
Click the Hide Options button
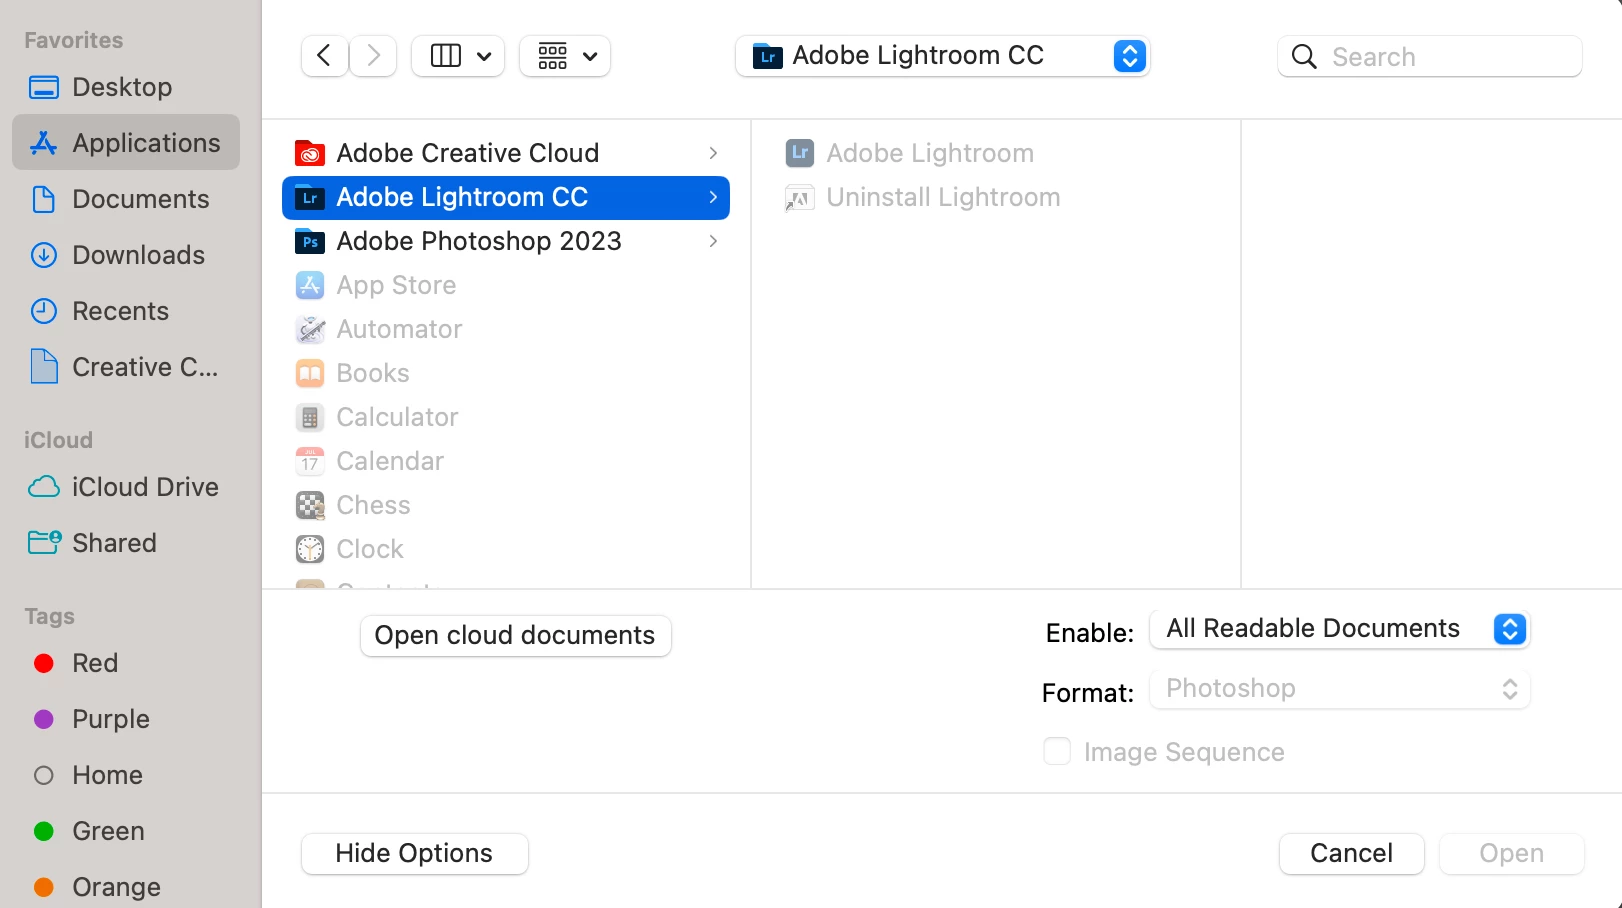(x=414, y=853)
